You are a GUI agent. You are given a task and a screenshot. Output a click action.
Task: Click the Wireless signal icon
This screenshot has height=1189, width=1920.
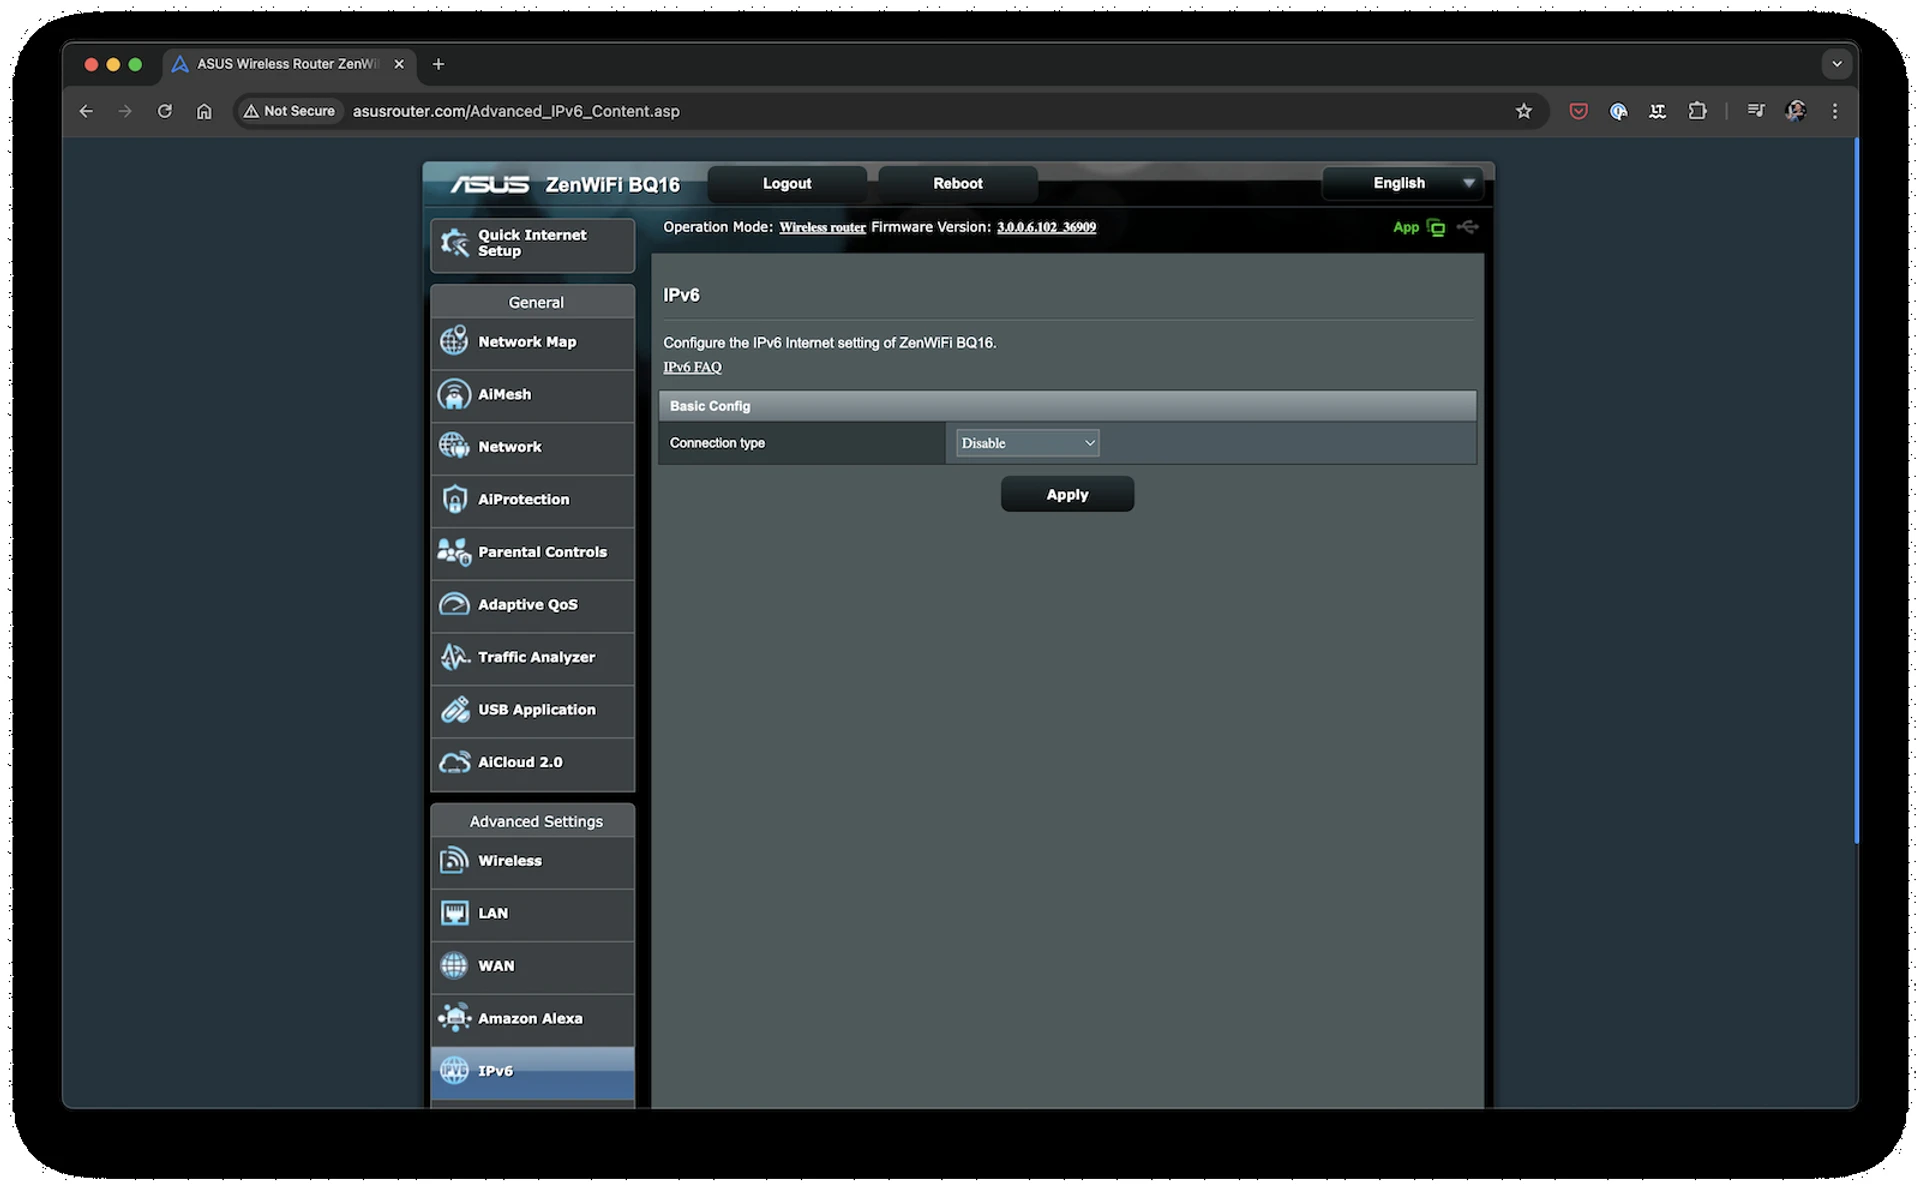point(454,860)
